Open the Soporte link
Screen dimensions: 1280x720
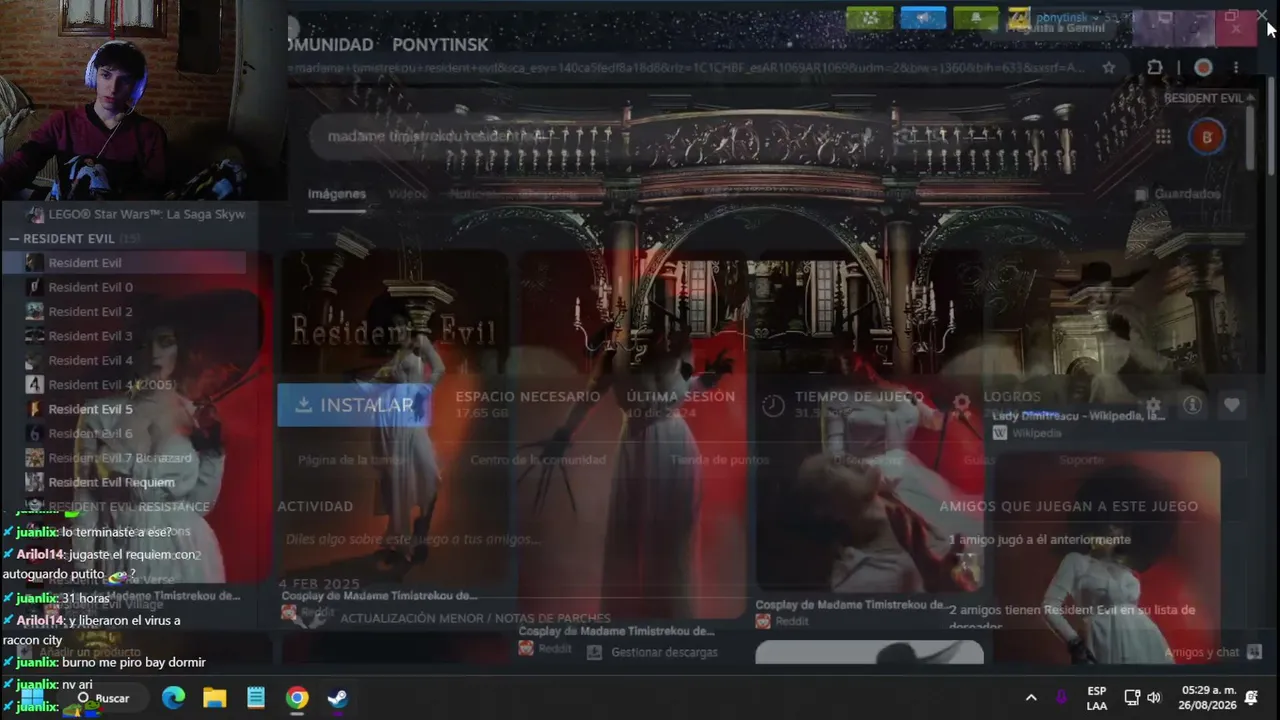(1081, 460)
